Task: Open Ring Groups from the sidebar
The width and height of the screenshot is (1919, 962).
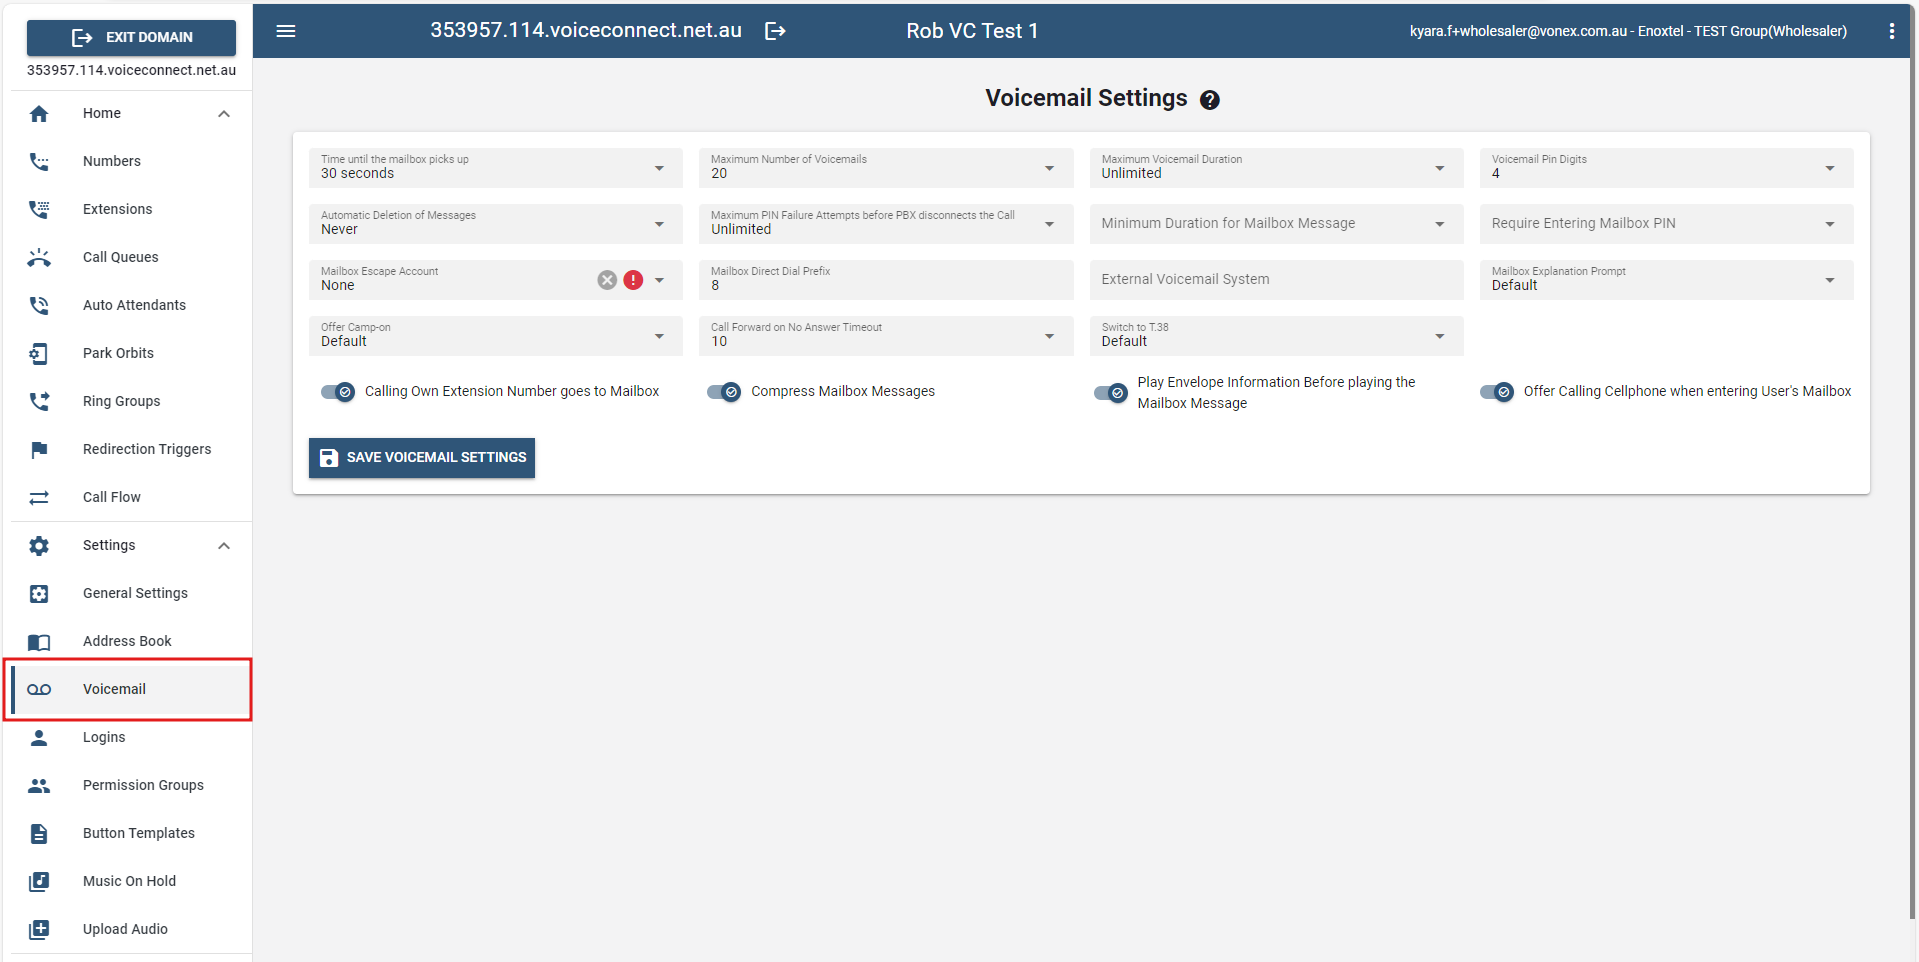Action: tap(121, 401)
